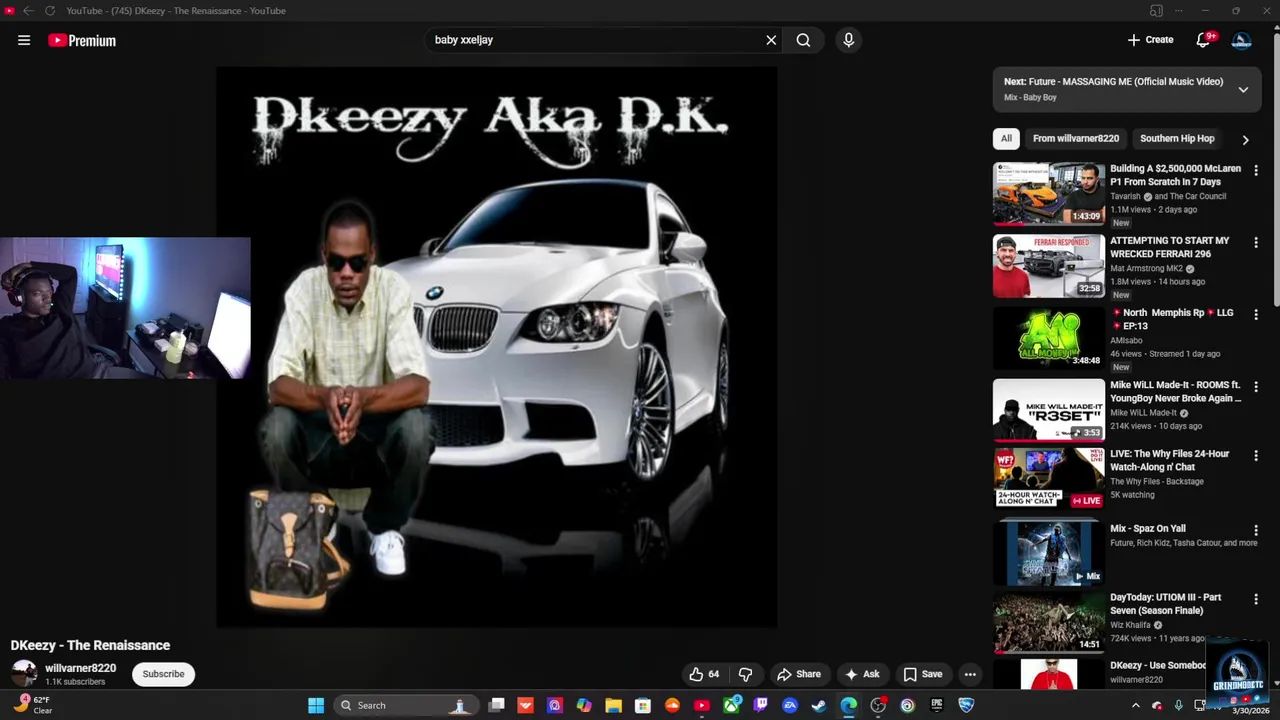1280x720 pixels.
Task: Open the weather widget 62°F Clear
Action: (x=33, y=705)
